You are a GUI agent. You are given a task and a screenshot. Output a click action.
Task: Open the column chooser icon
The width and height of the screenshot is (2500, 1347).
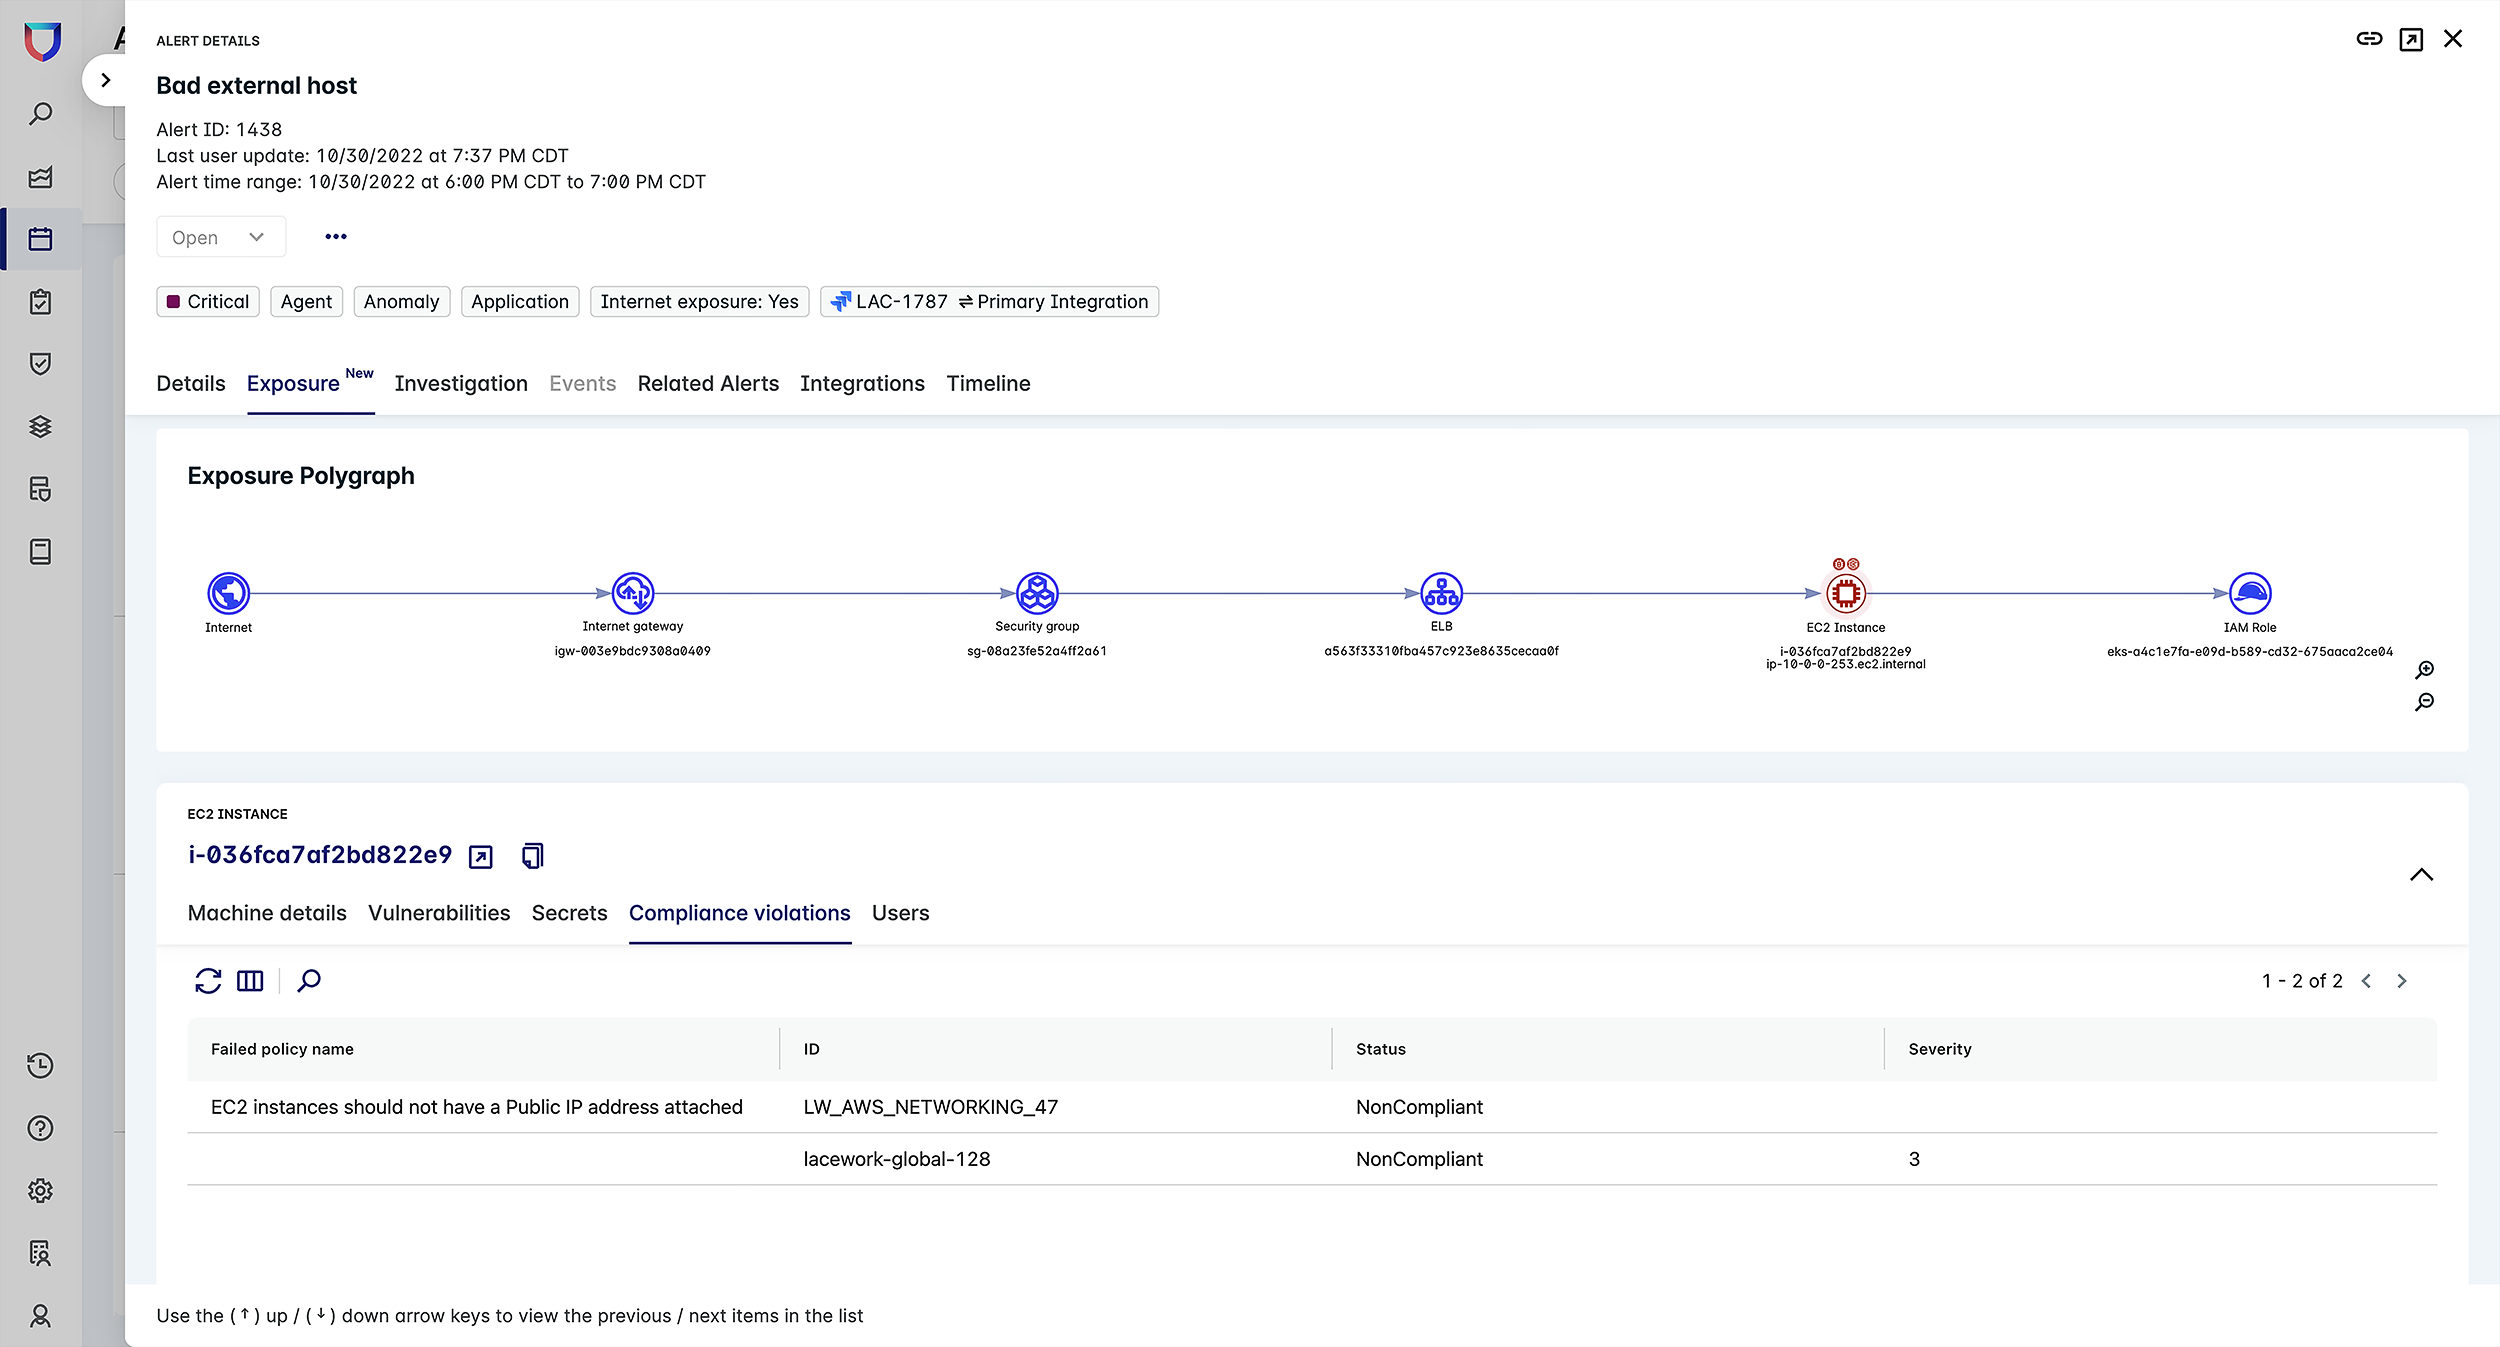click(250, 981)
